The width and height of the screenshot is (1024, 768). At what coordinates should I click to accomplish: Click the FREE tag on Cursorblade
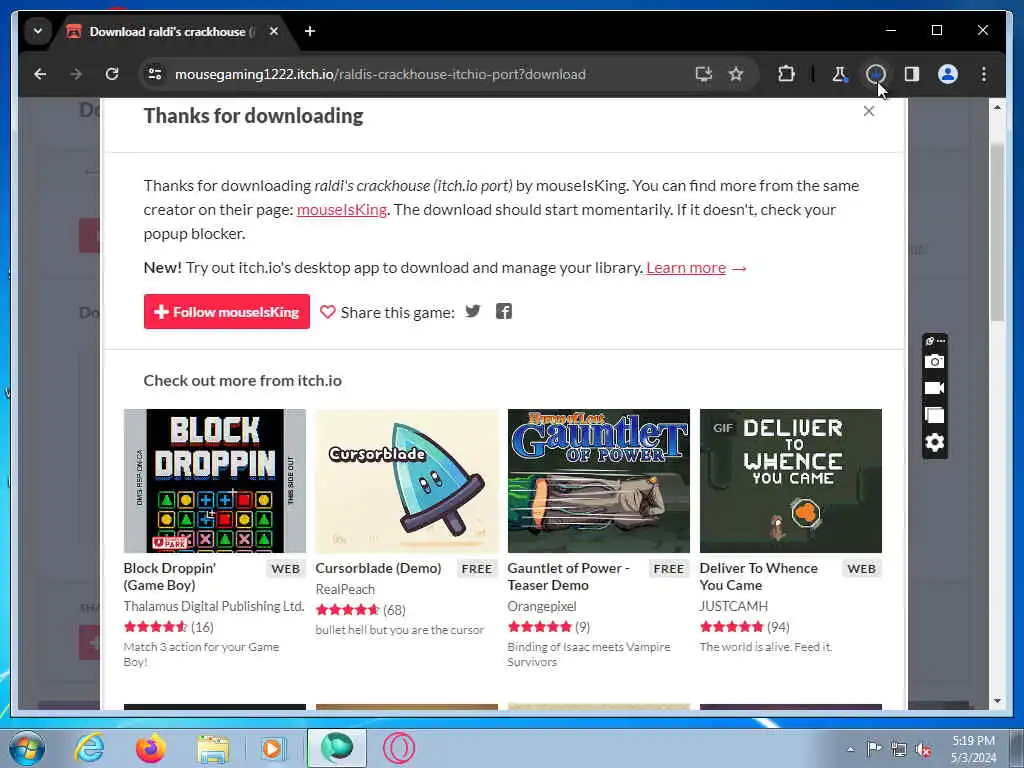(477, 569)
